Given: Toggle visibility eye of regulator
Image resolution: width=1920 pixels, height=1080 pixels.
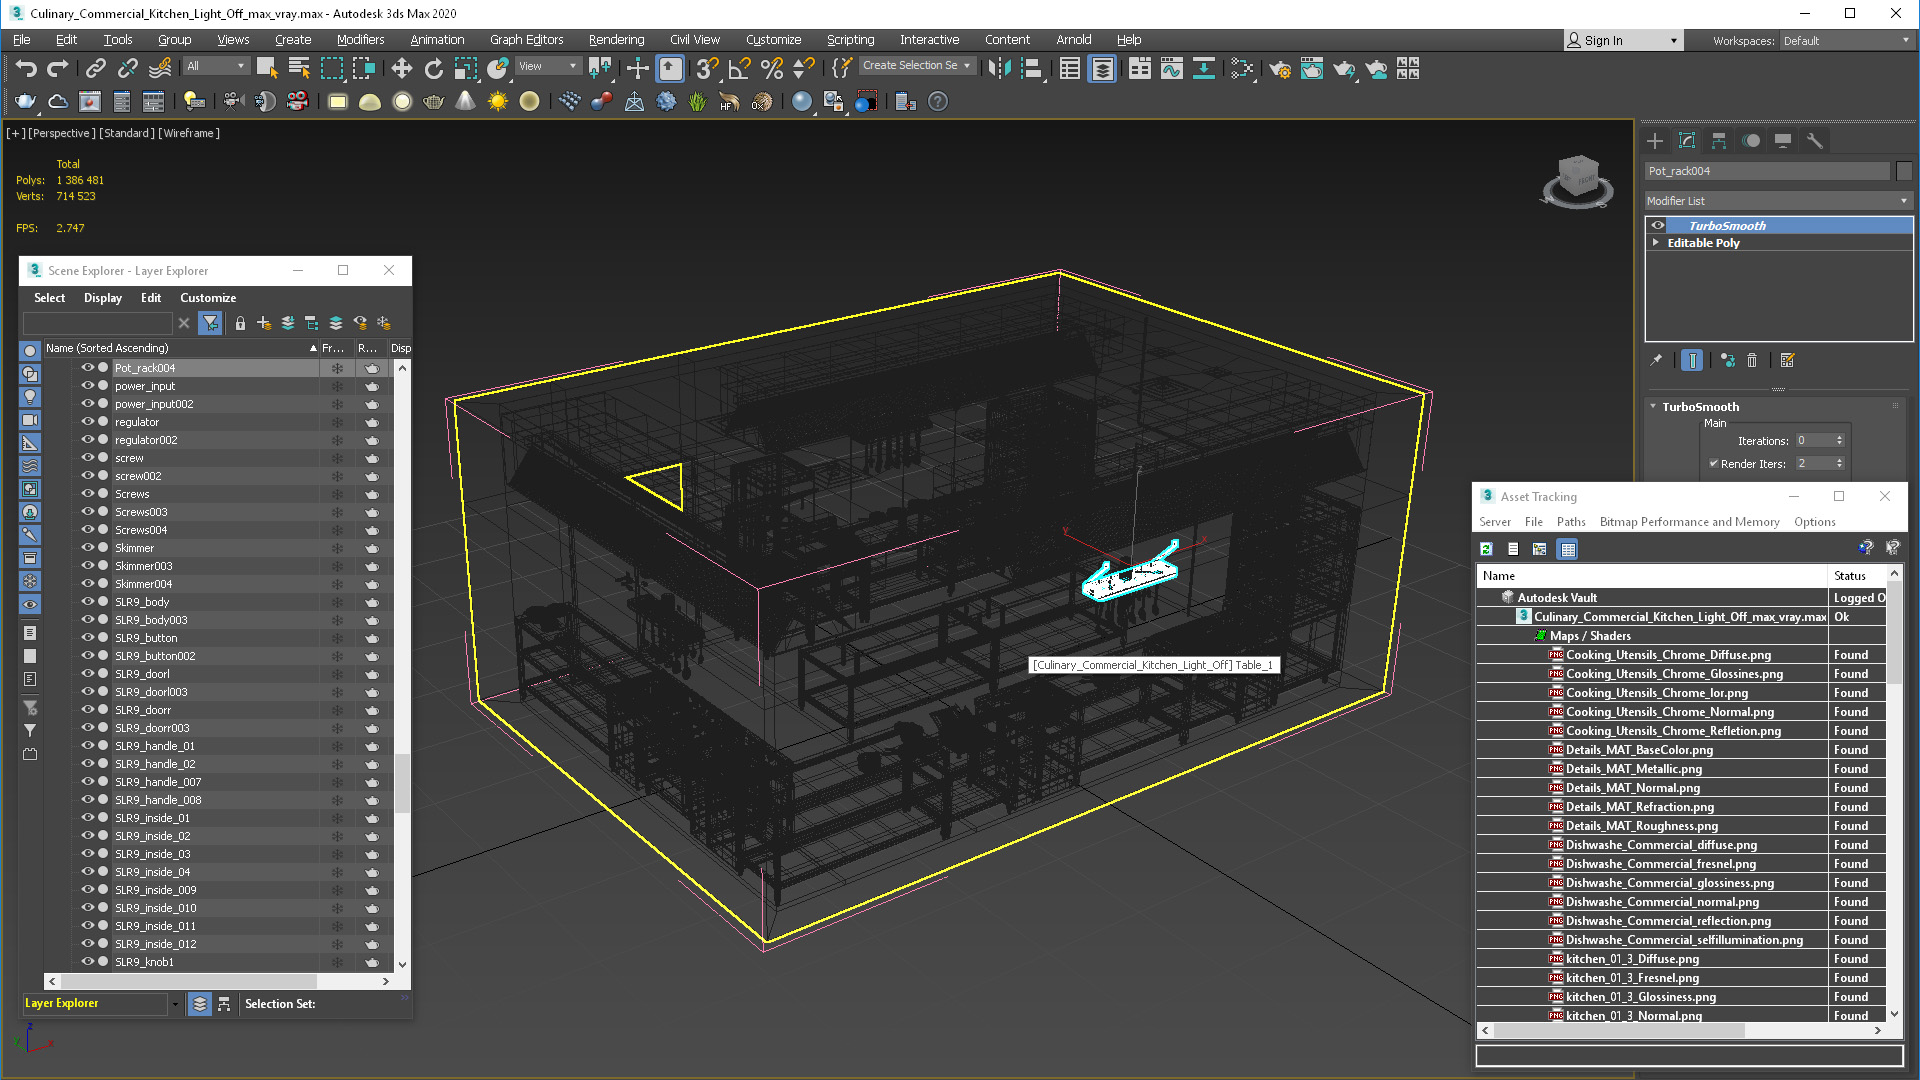Looking at the screenshot, I should [87, 422].
